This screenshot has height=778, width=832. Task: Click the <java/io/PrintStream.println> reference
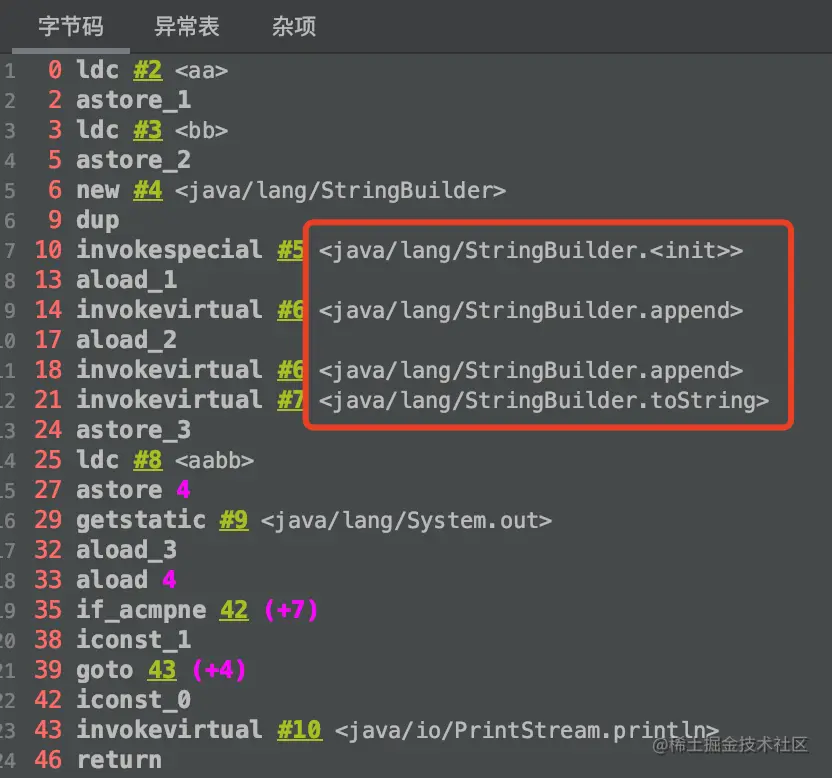(527, 731)
